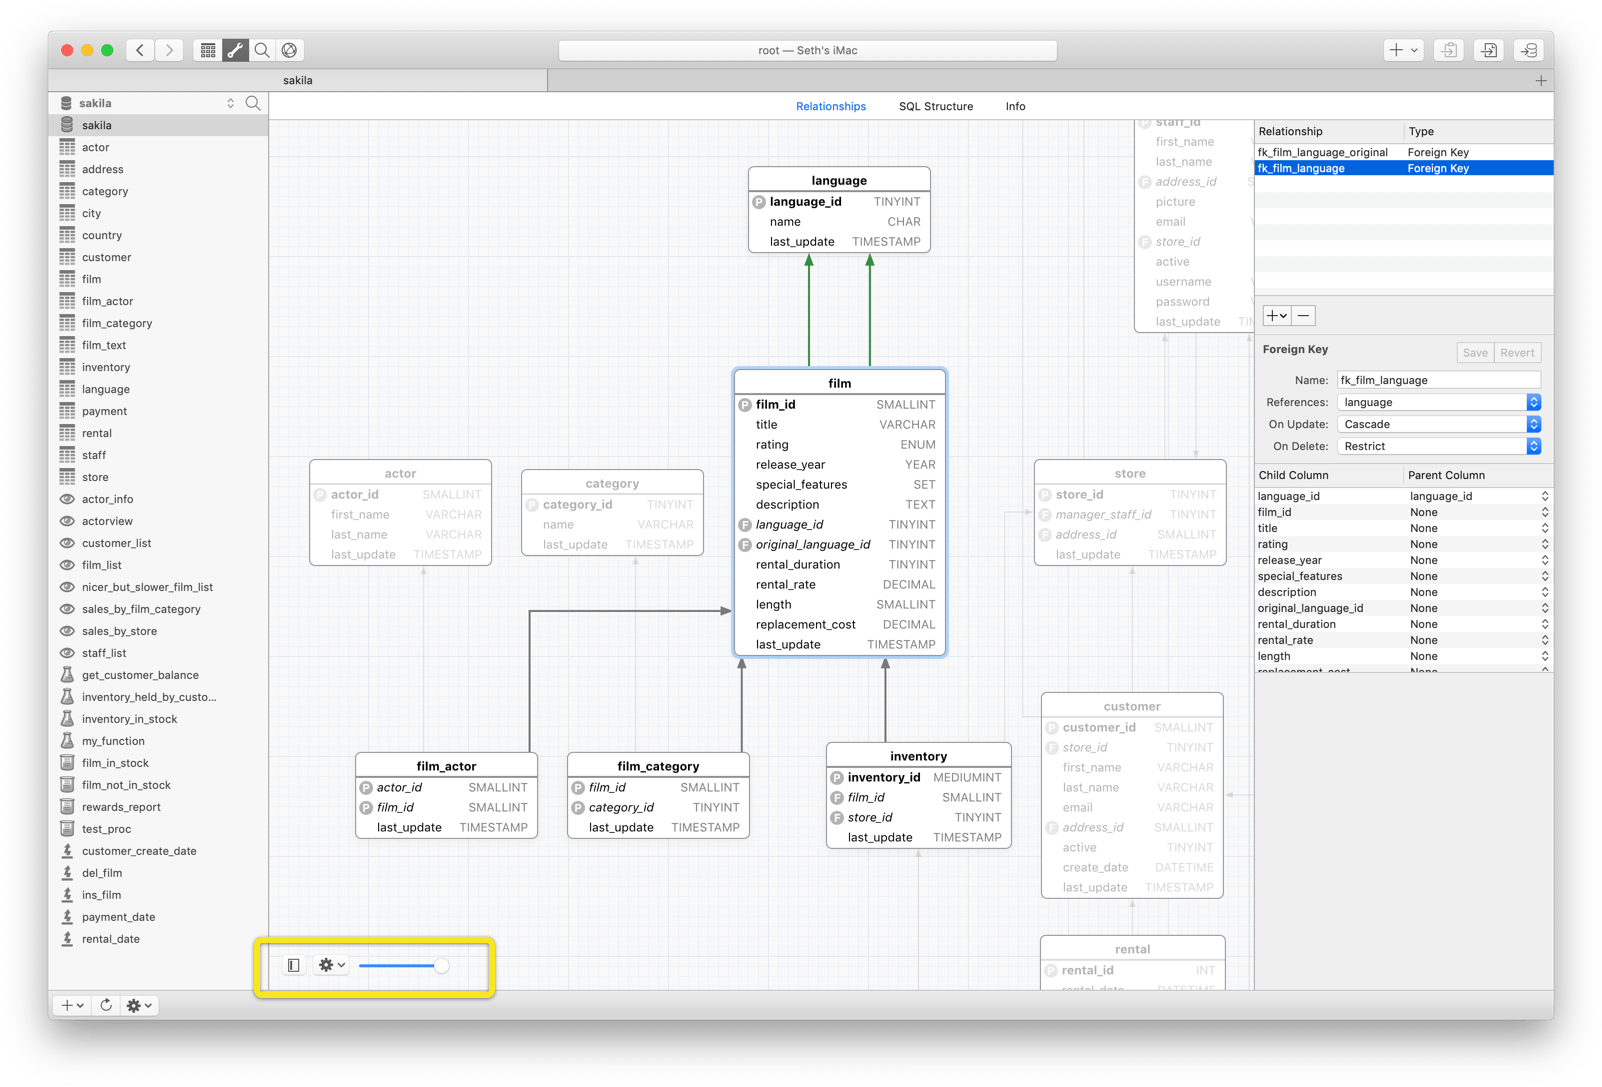Click the Save button
Screen dimensions: 1602x1087
click(x=1475, y=352)
